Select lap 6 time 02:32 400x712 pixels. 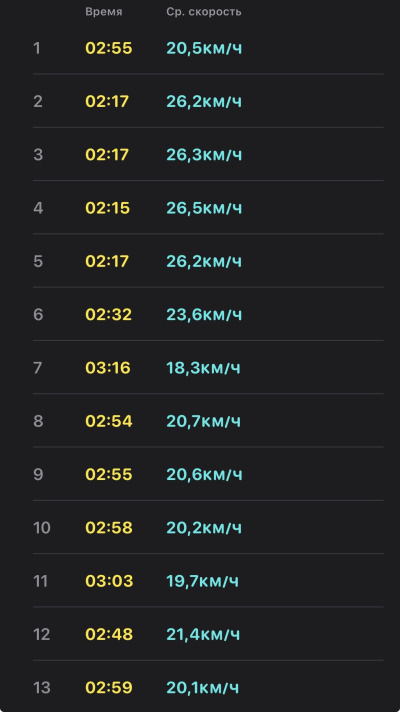pyautogui.click(x=109, y=315)
